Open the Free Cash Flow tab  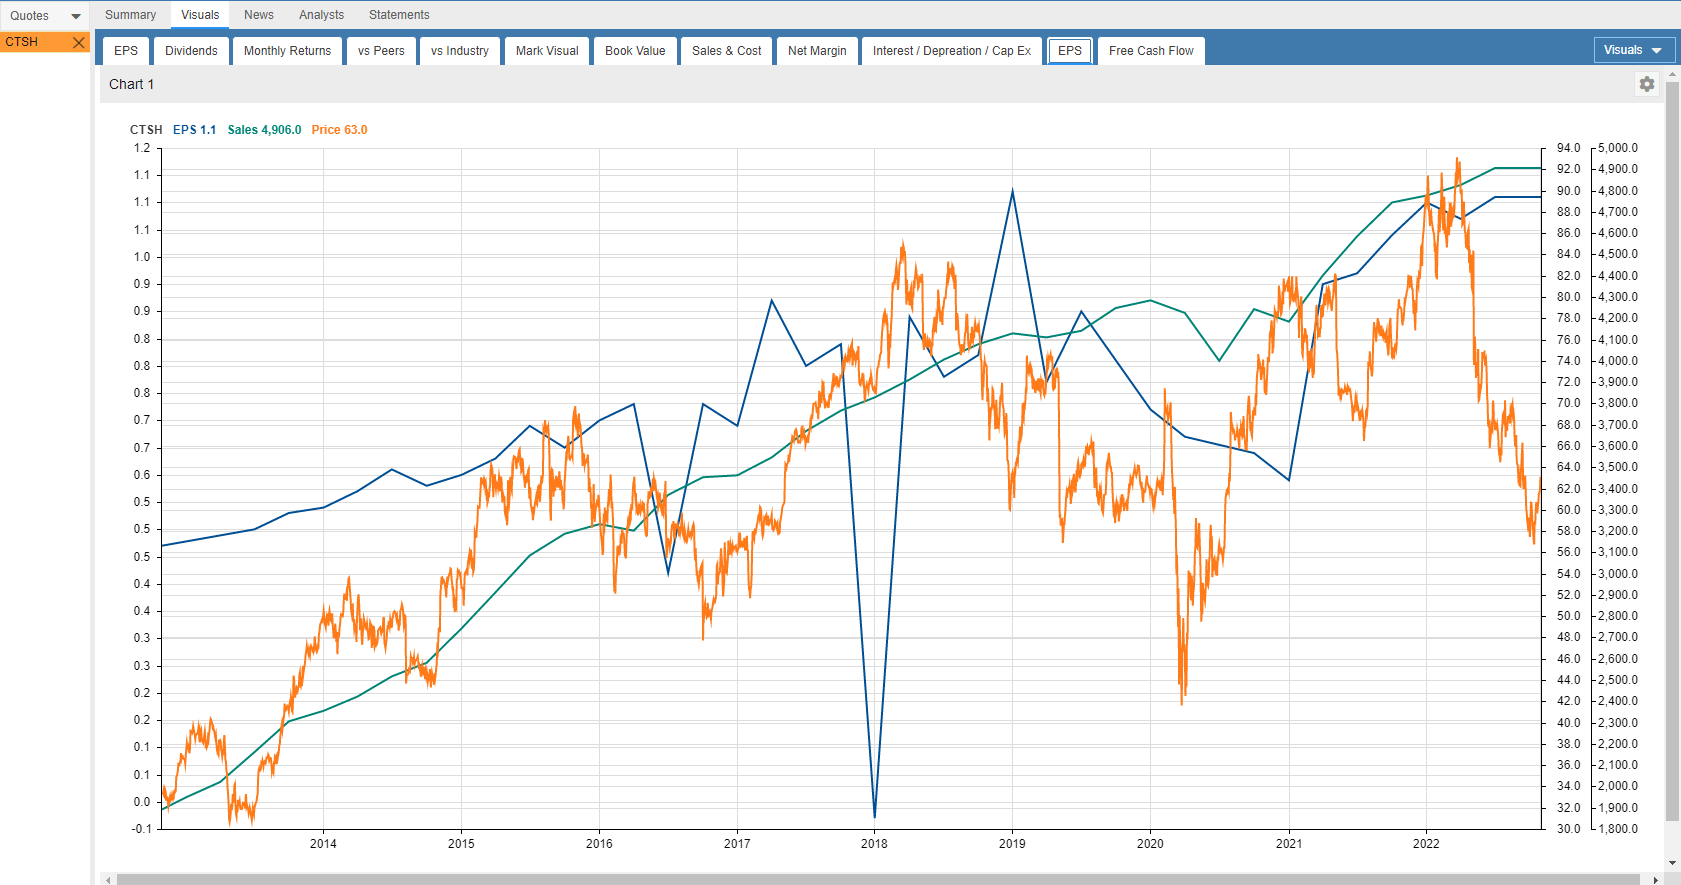click(1151, 51)
